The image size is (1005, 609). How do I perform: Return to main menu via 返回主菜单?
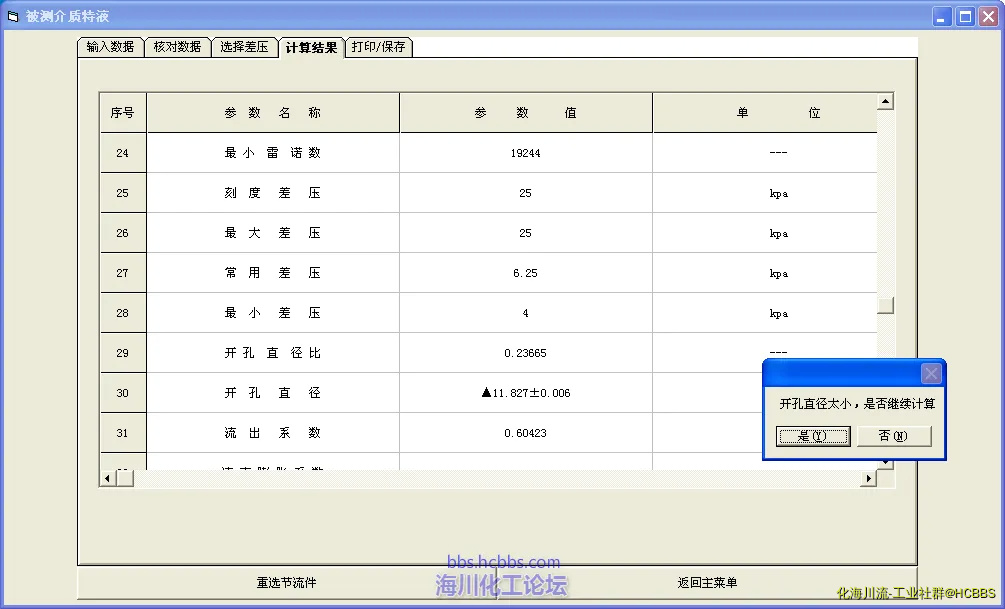tap(707, 582)
